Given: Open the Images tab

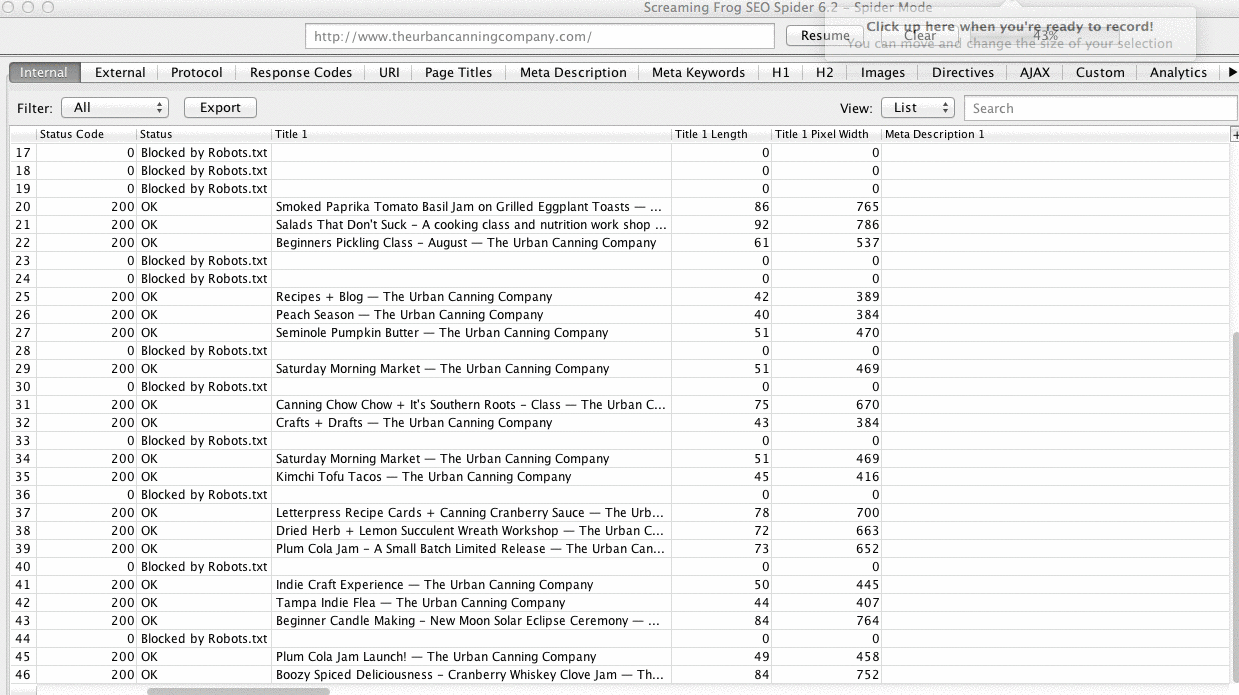Looking at the screenshot, I should click(x=883, y=72).
